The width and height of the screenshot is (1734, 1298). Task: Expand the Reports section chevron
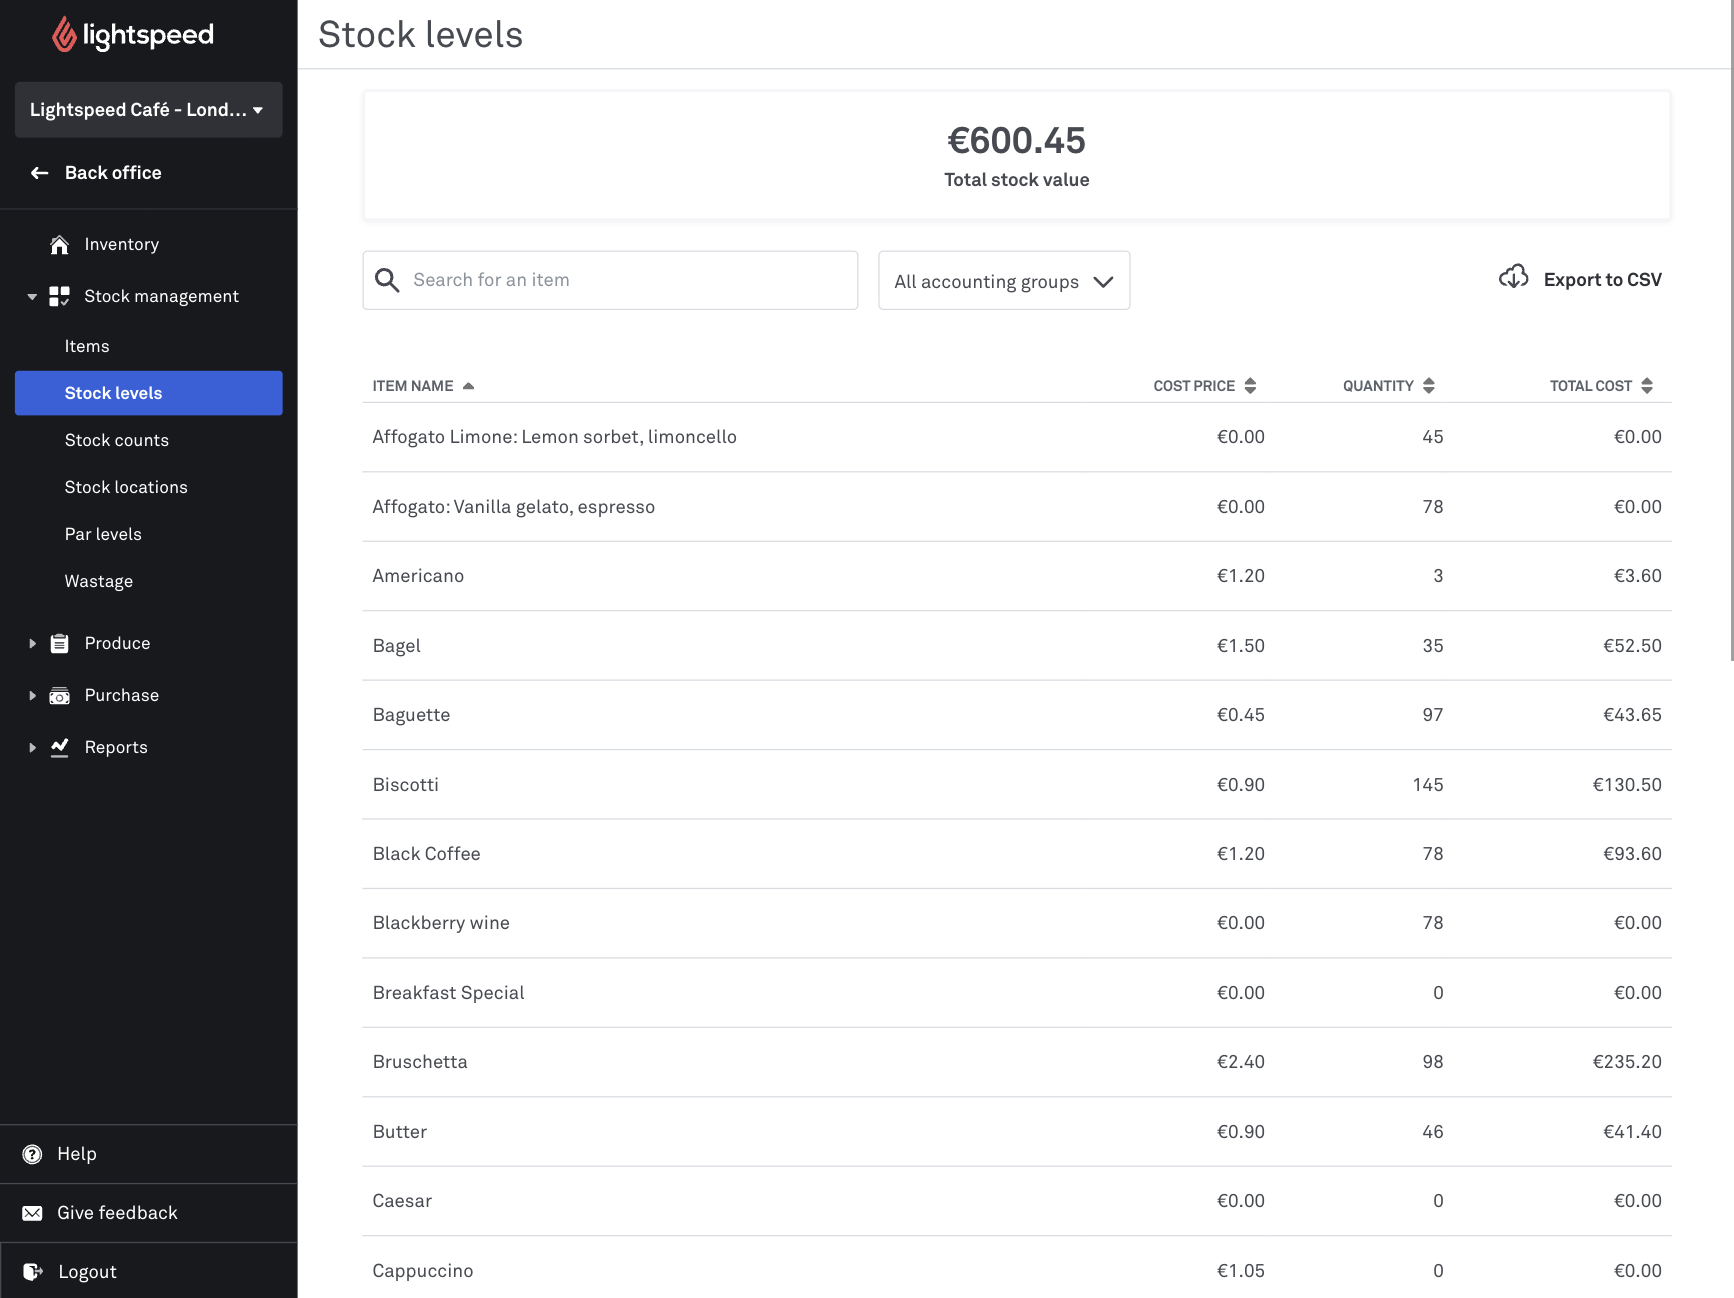click(x=31, y=747)
